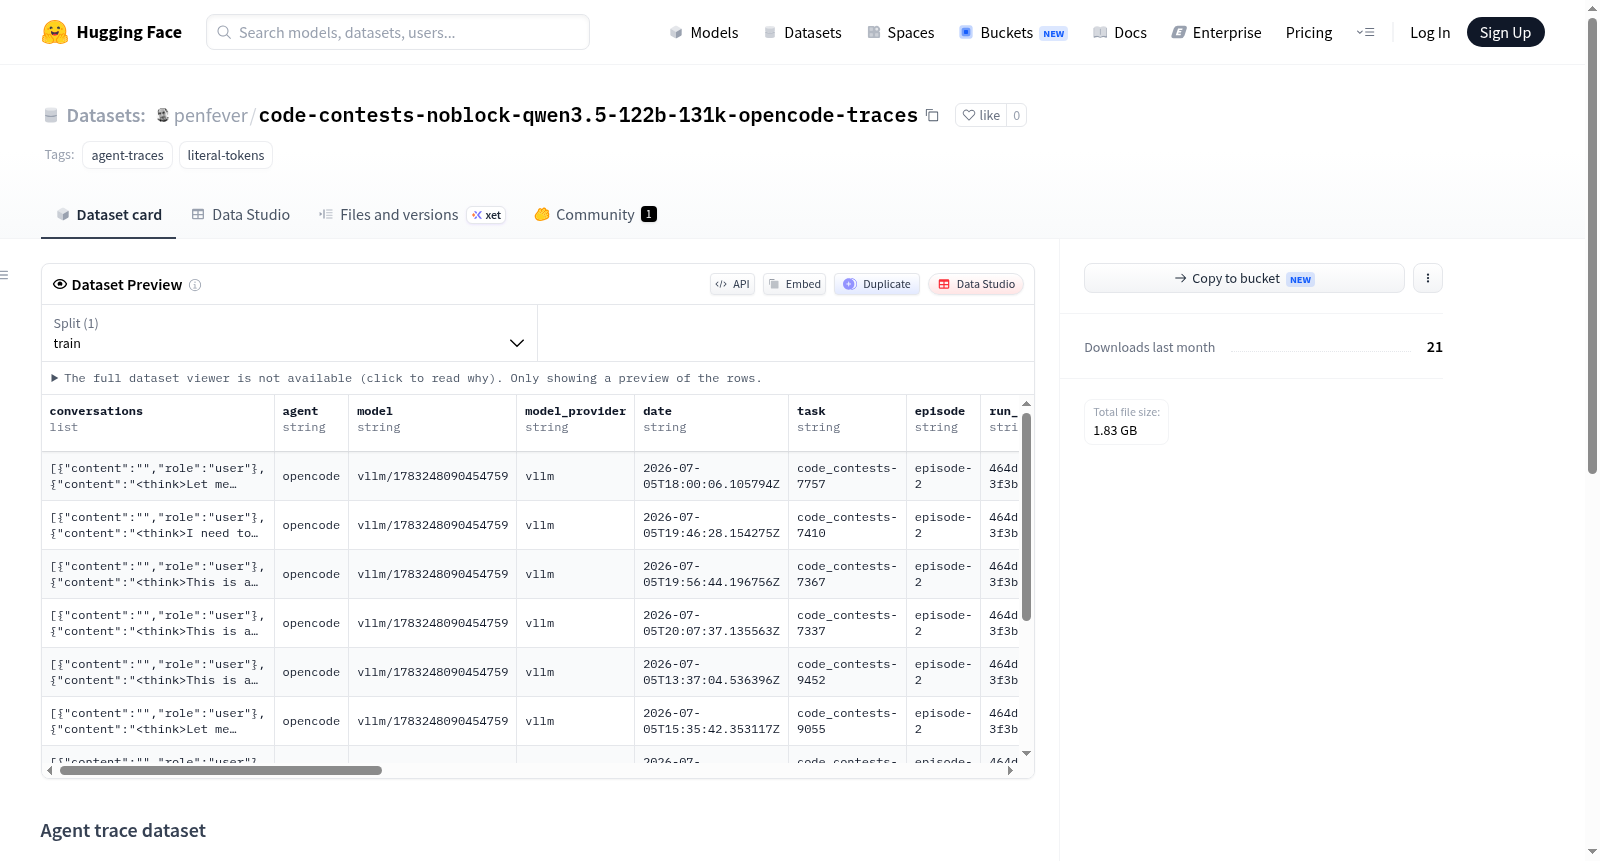
Task: Click the info icon beside Dataset Preview
Action: point(195,285)
